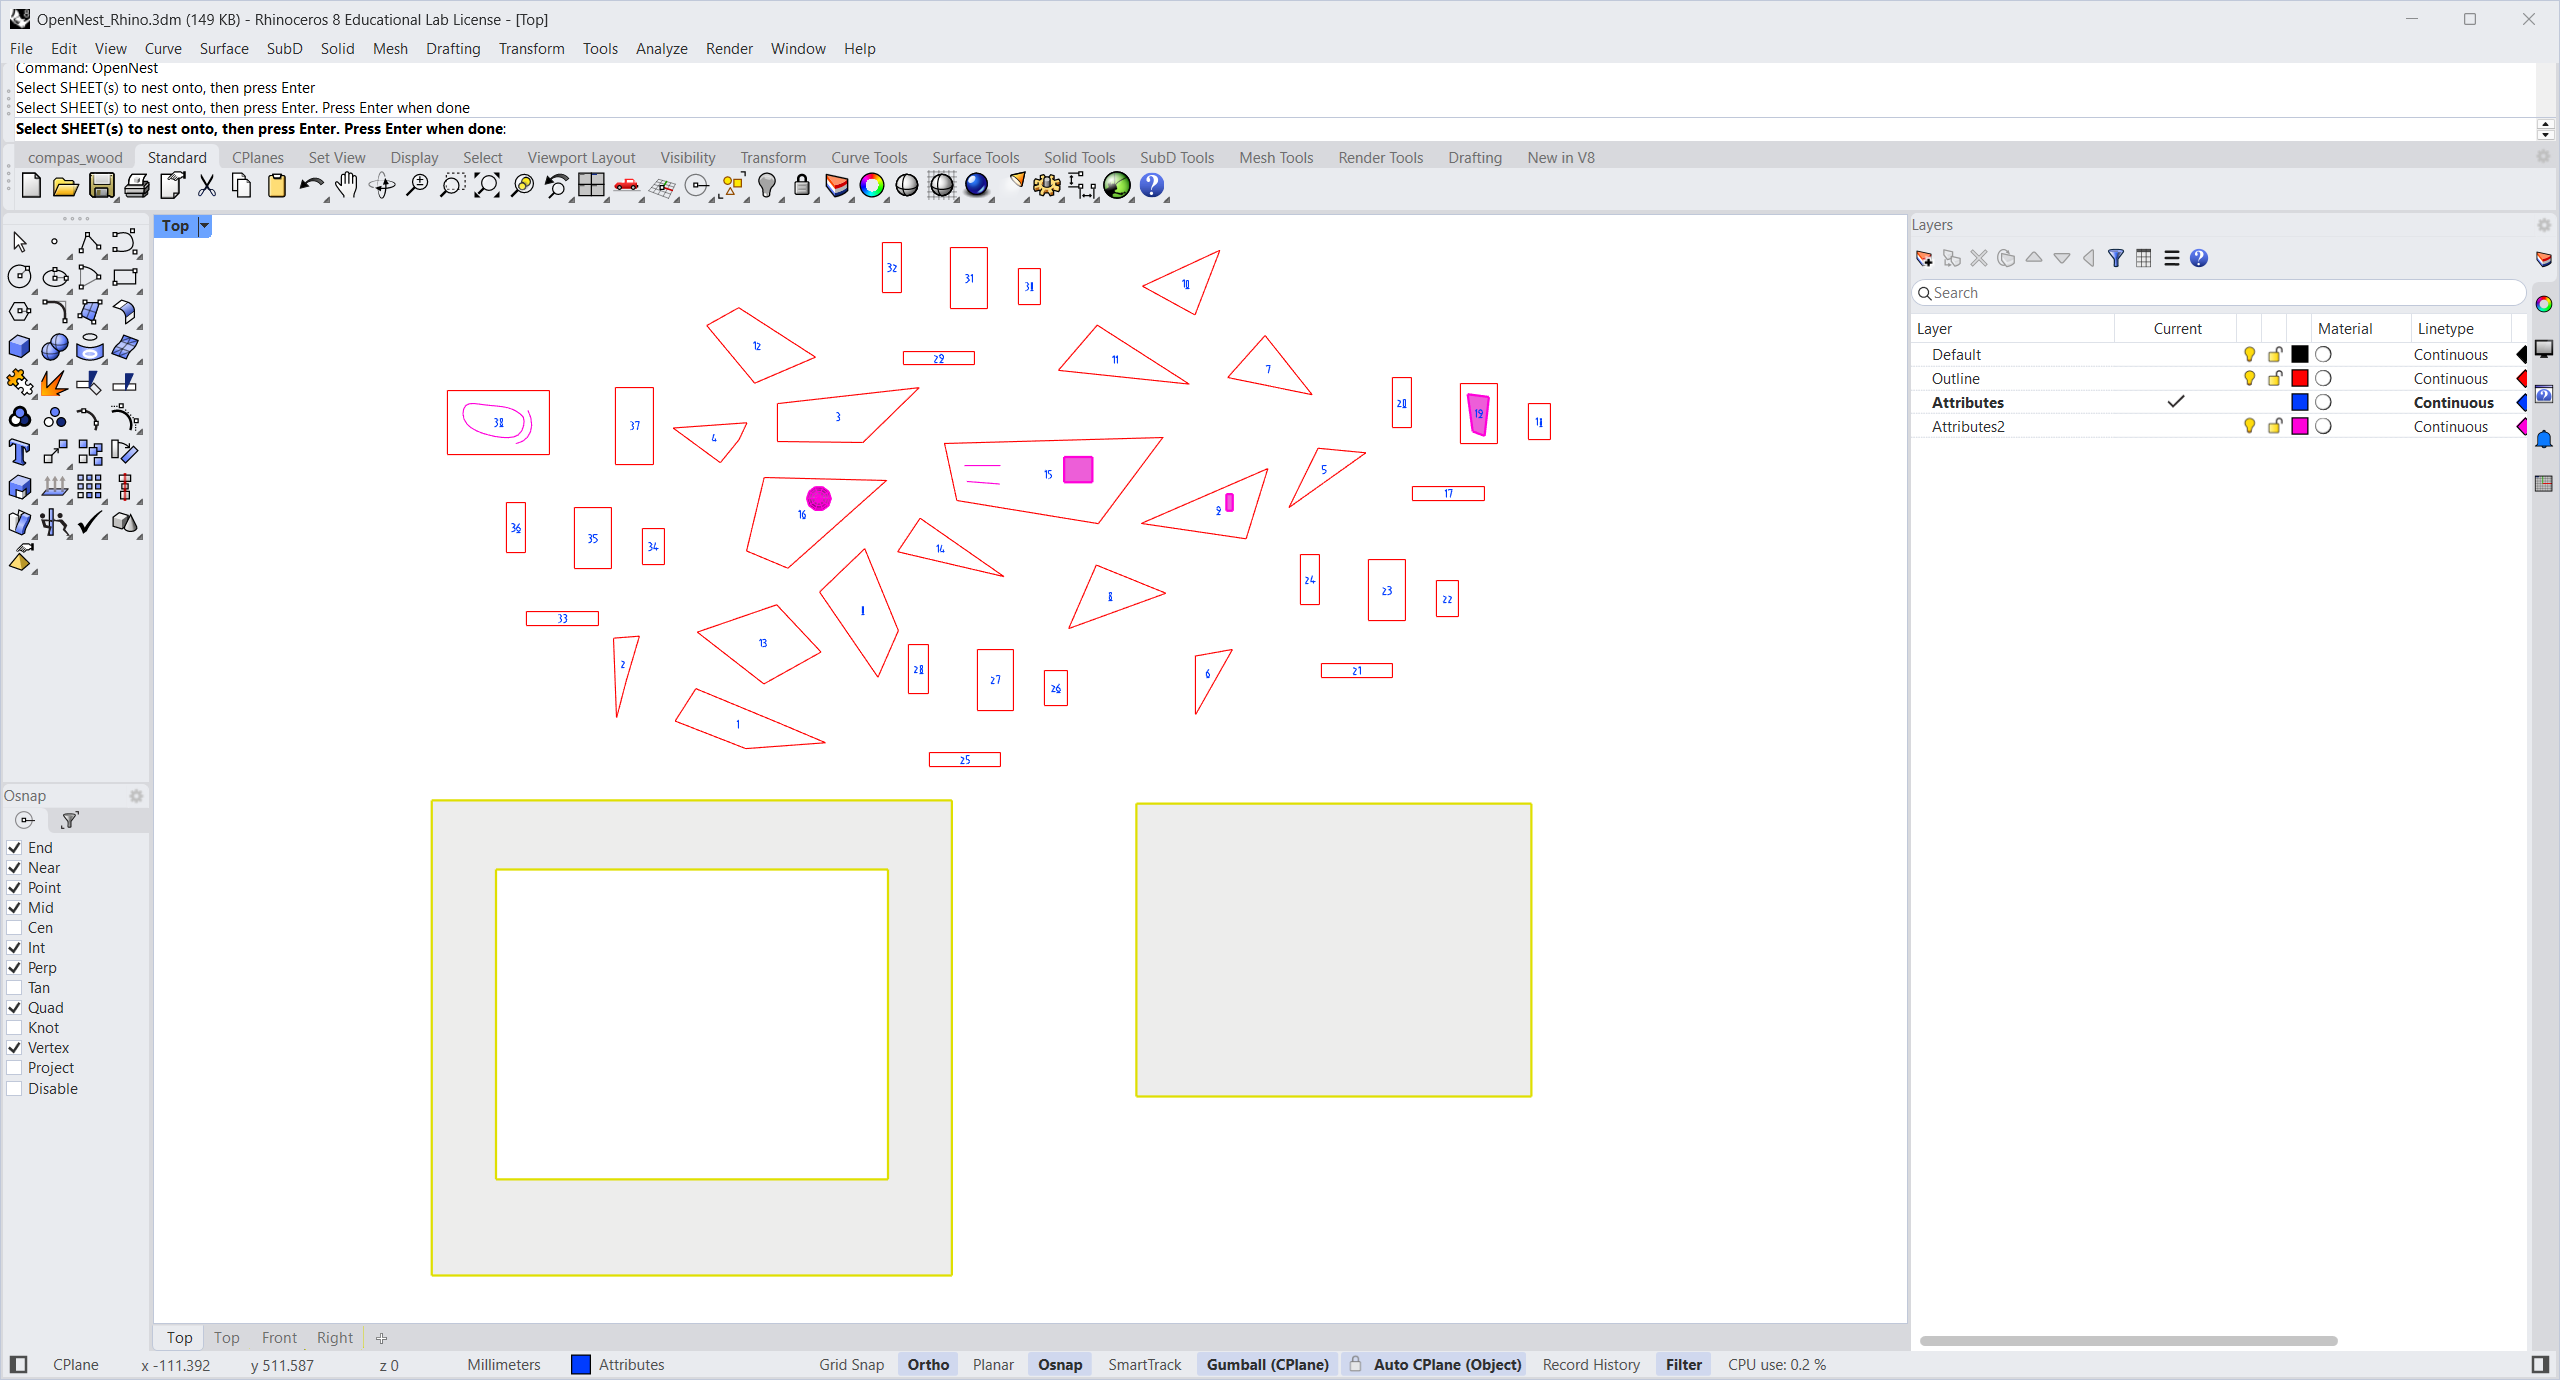Click the Print icon
The image size is (2560, 1380).
137,186
